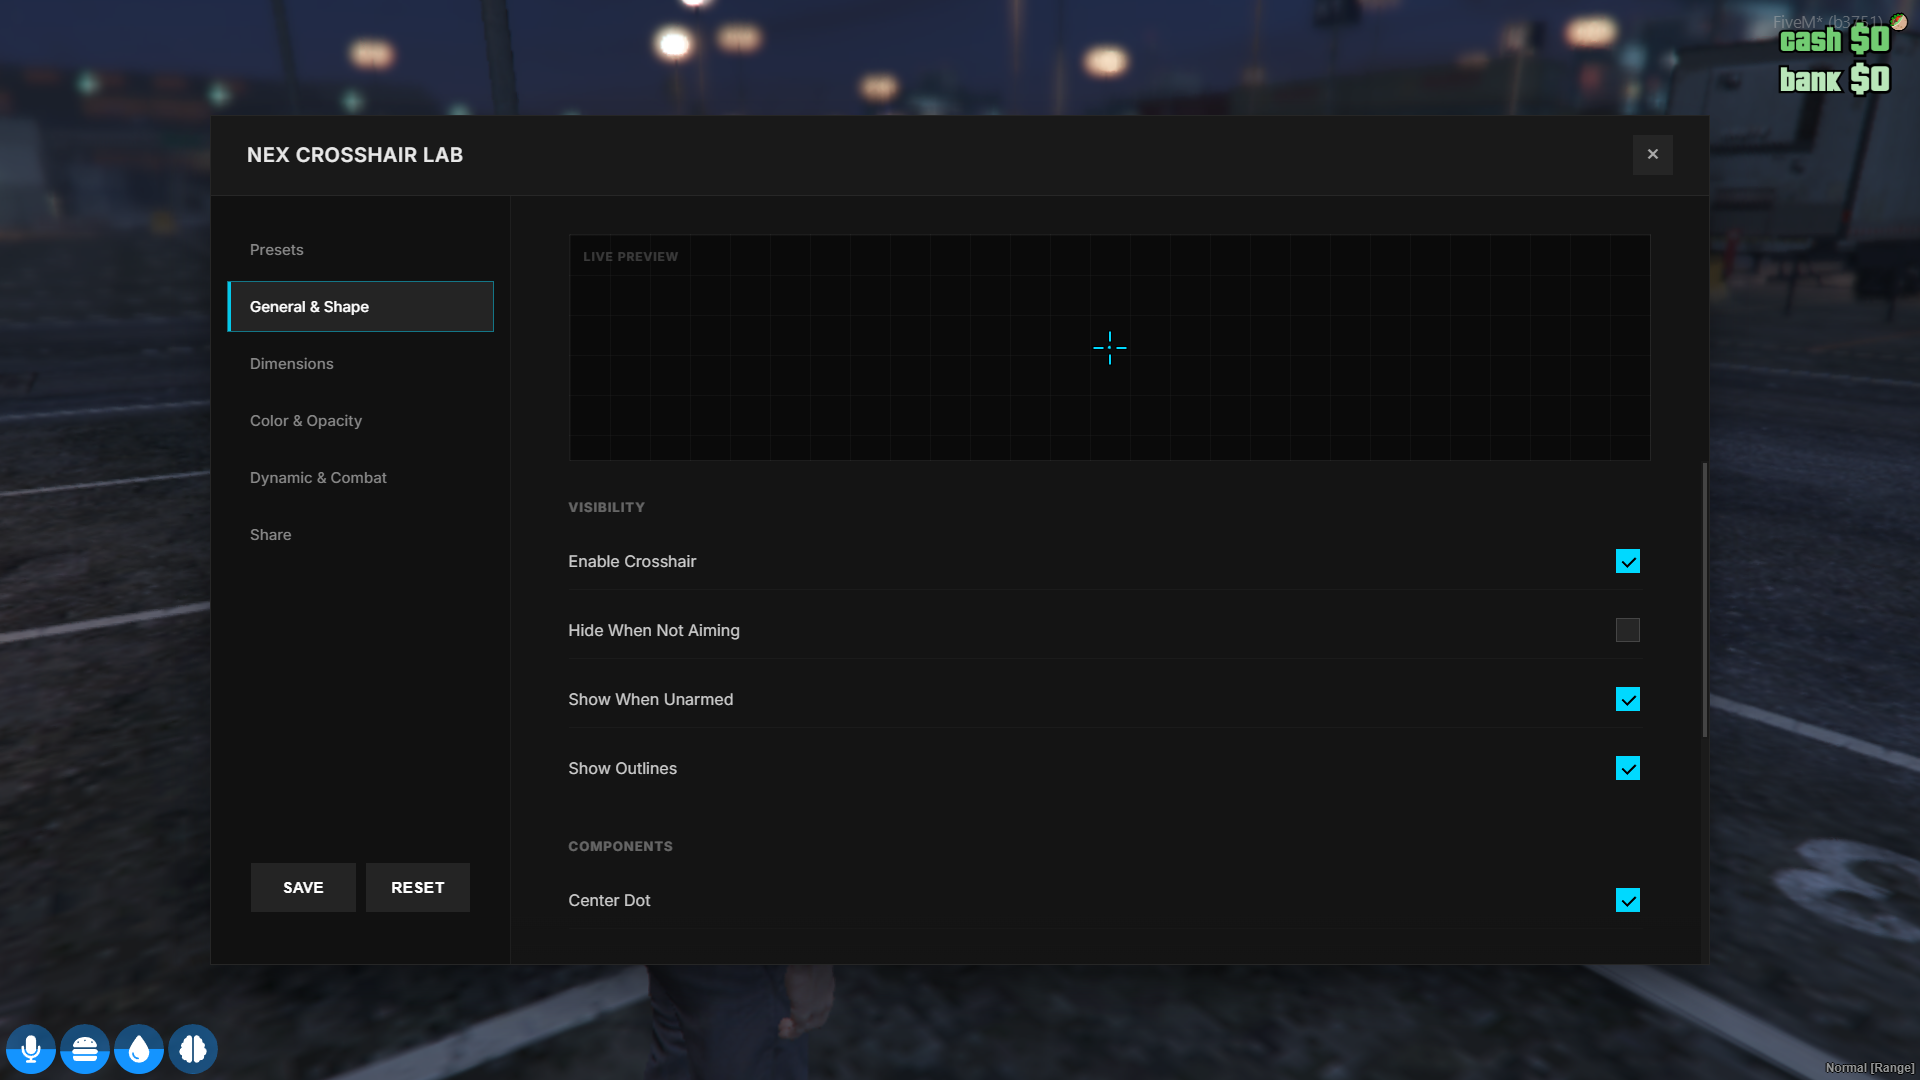Click the brain stress status icon
Viewport: 1920px width, 1080px height.
click(193, 1049)
